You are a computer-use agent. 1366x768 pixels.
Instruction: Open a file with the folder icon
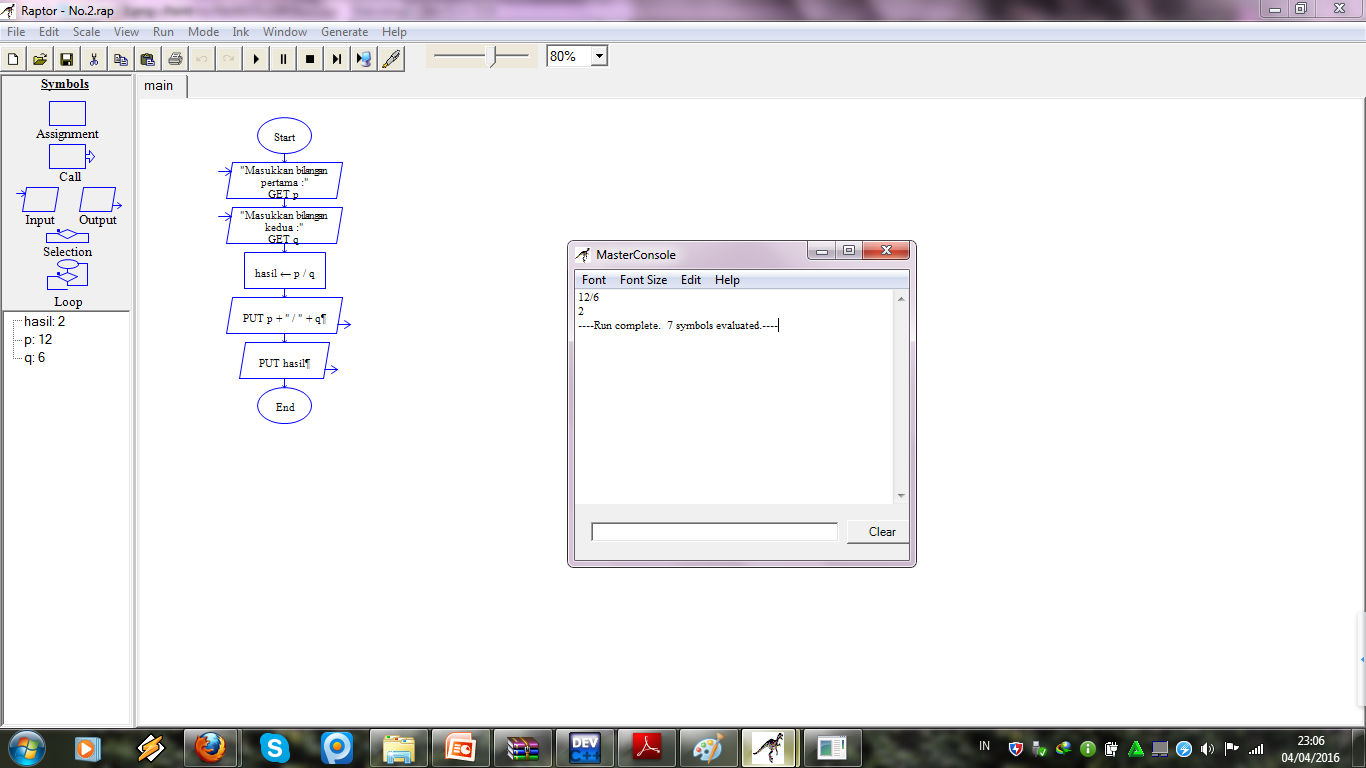point(40,59)
